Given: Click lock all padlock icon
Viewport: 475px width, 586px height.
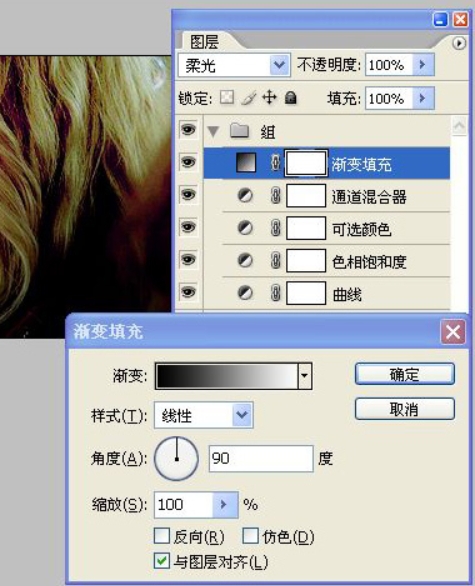Looking at the screenshot, I should coord(290,98).
